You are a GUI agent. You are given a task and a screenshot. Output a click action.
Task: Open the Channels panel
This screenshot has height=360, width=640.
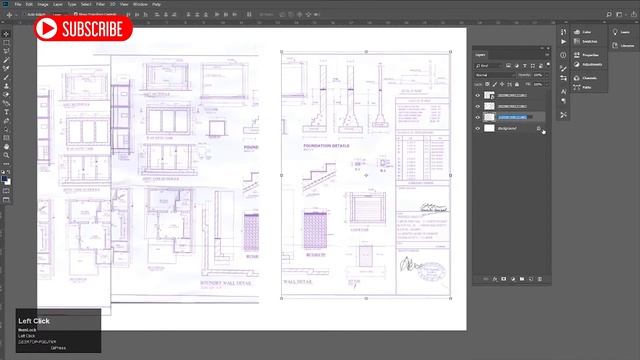(x=586, y=78)
